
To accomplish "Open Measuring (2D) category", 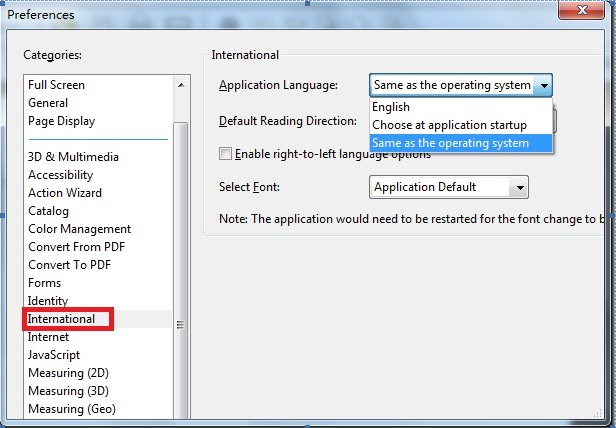I will [68, 373].
